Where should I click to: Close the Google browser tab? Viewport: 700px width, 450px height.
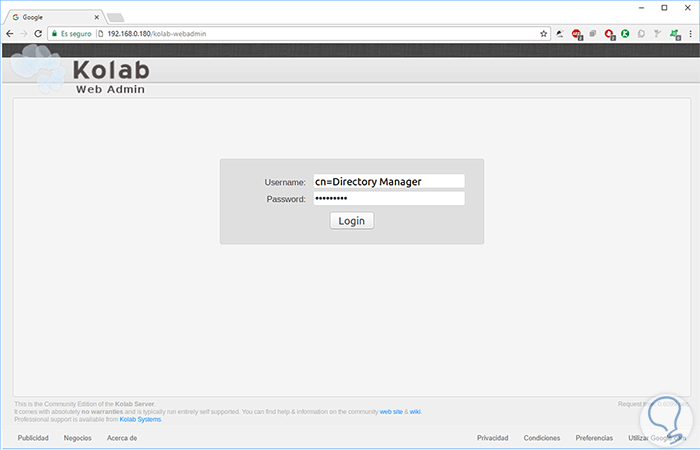pos(96,17)
